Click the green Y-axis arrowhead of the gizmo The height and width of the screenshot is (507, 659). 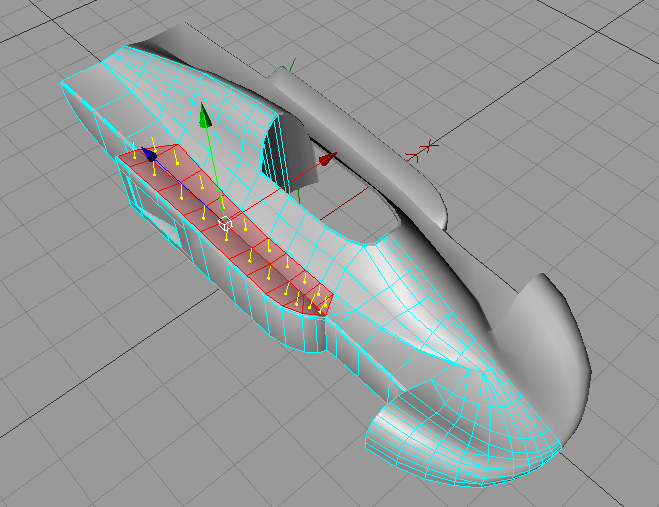pos(205,116)
